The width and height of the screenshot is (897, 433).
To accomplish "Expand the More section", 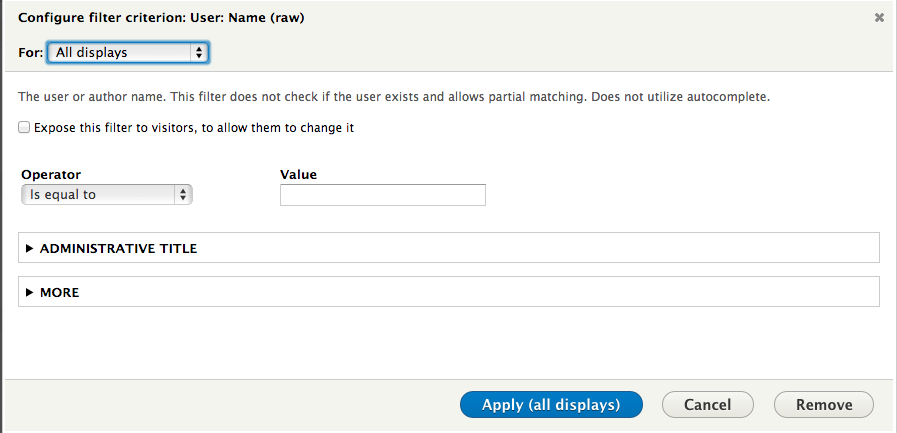I will coord(59,292).
